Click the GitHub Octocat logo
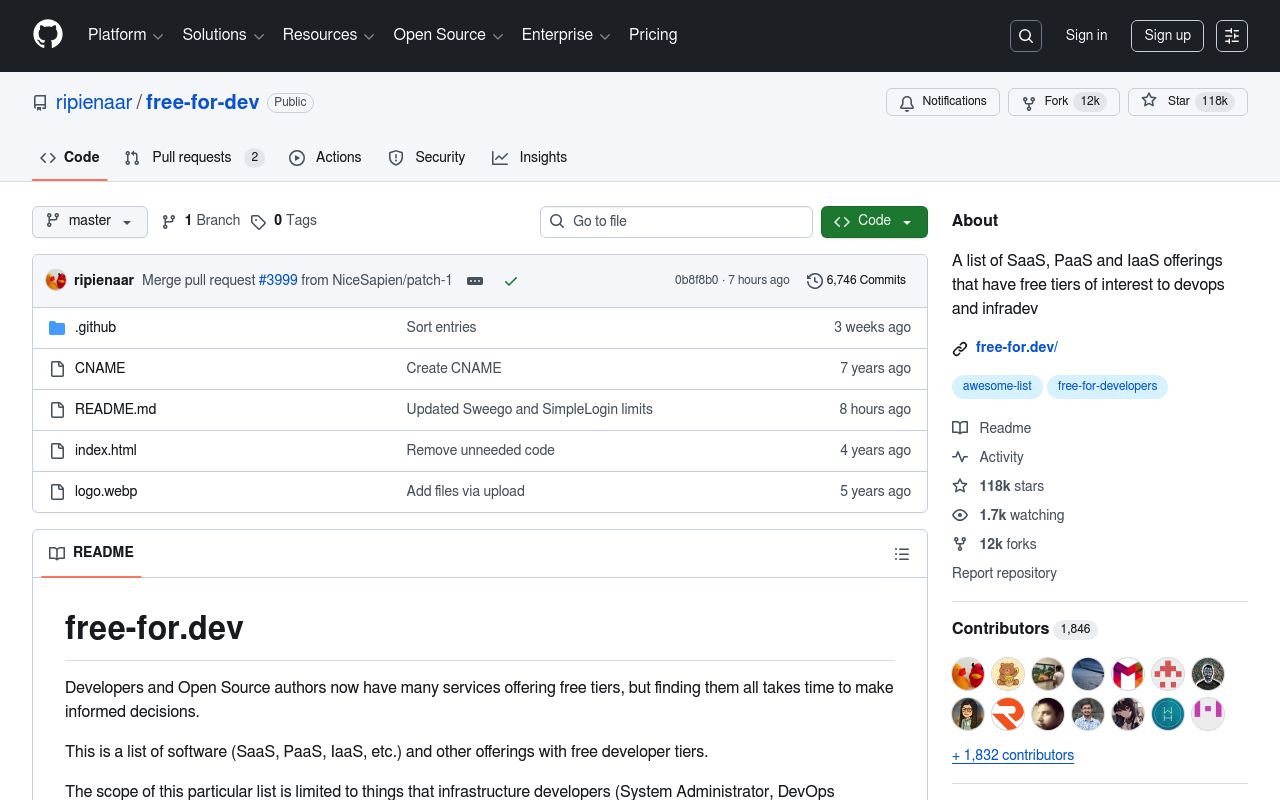This screenshot has height=800, width=1280. [48, 35]
